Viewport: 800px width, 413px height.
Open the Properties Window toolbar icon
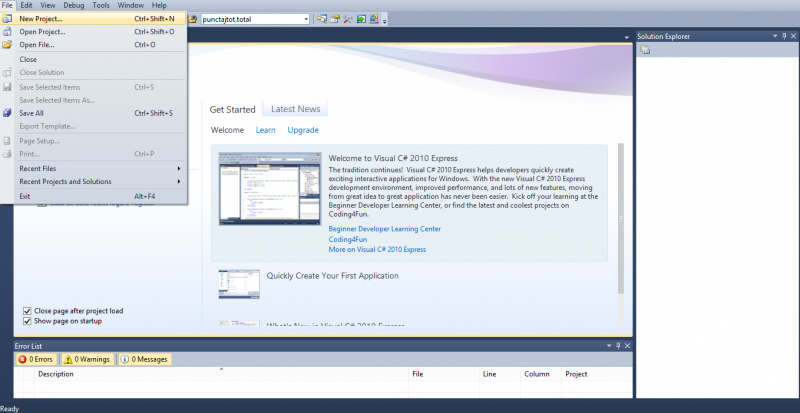point(335,19)
